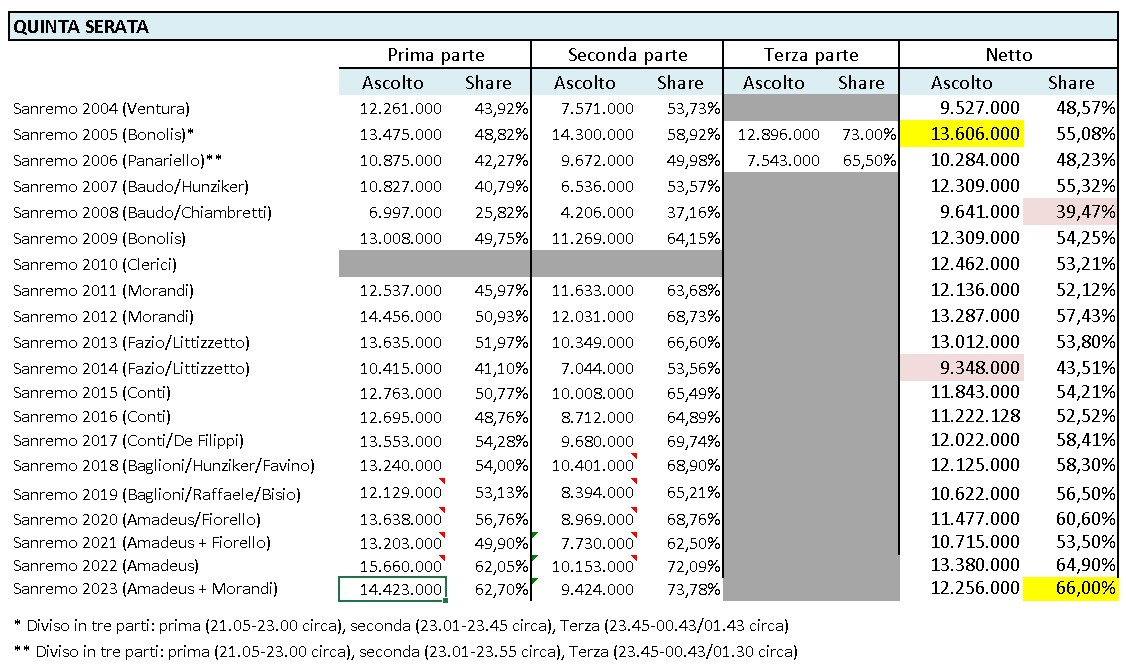Select the Netto header cell
Screen dimensions: 1126x667
tap(1008, 55)
